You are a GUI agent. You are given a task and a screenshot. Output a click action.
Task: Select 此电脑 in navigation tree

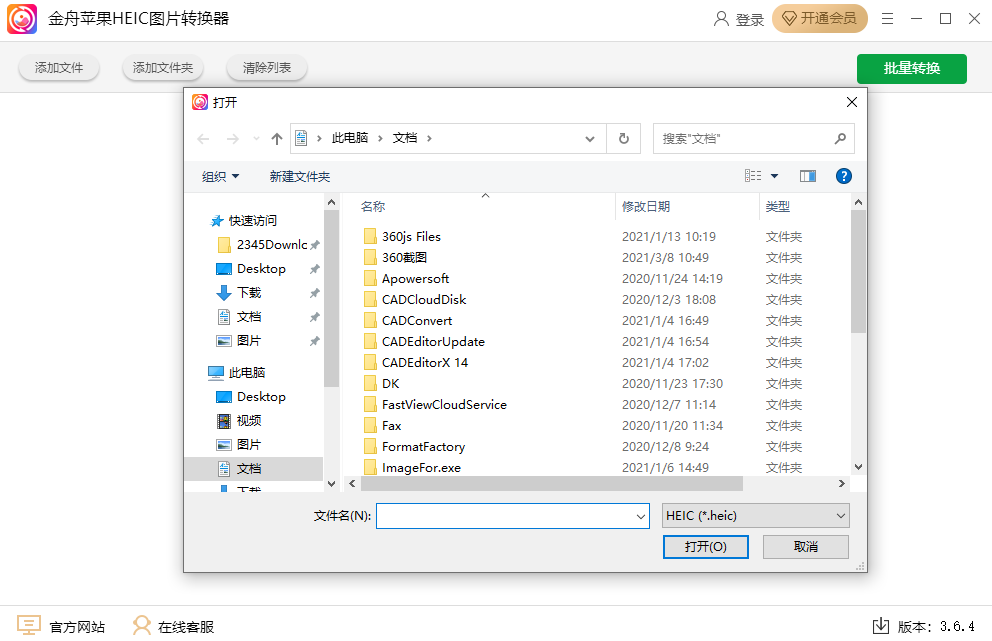247,373
